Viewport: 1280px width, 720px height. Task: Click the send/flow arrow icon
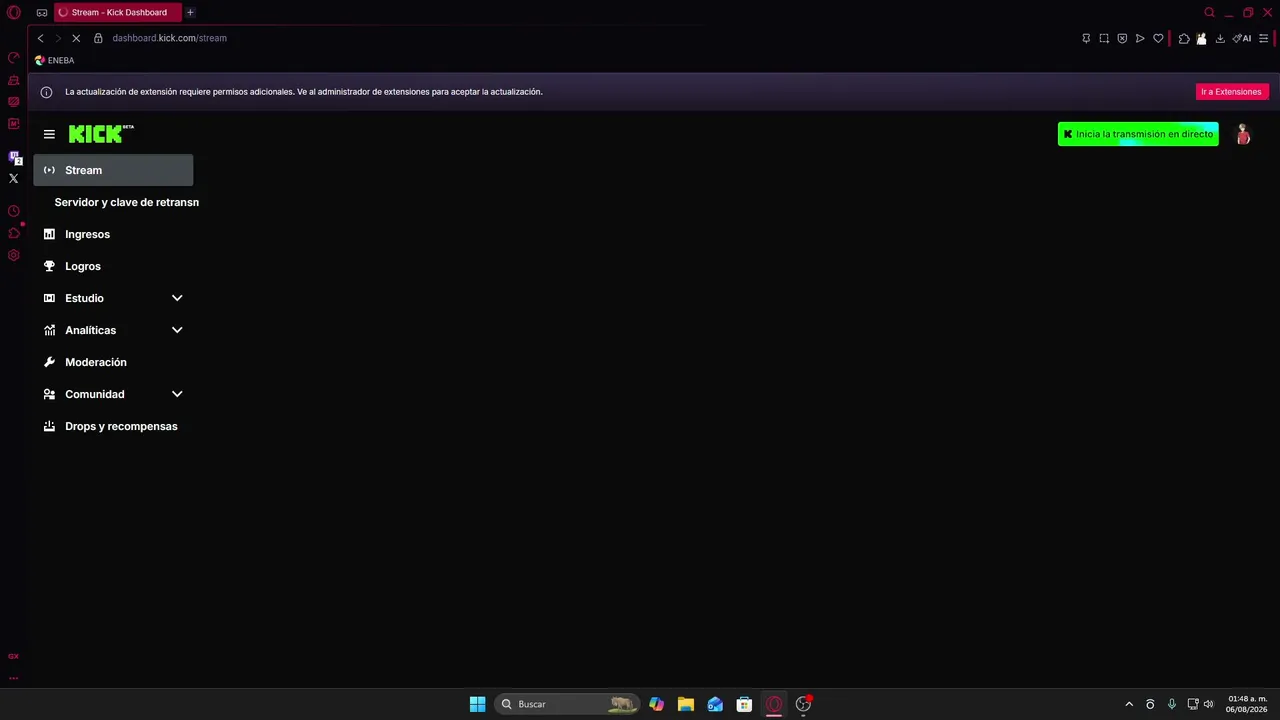[1140, 38]
